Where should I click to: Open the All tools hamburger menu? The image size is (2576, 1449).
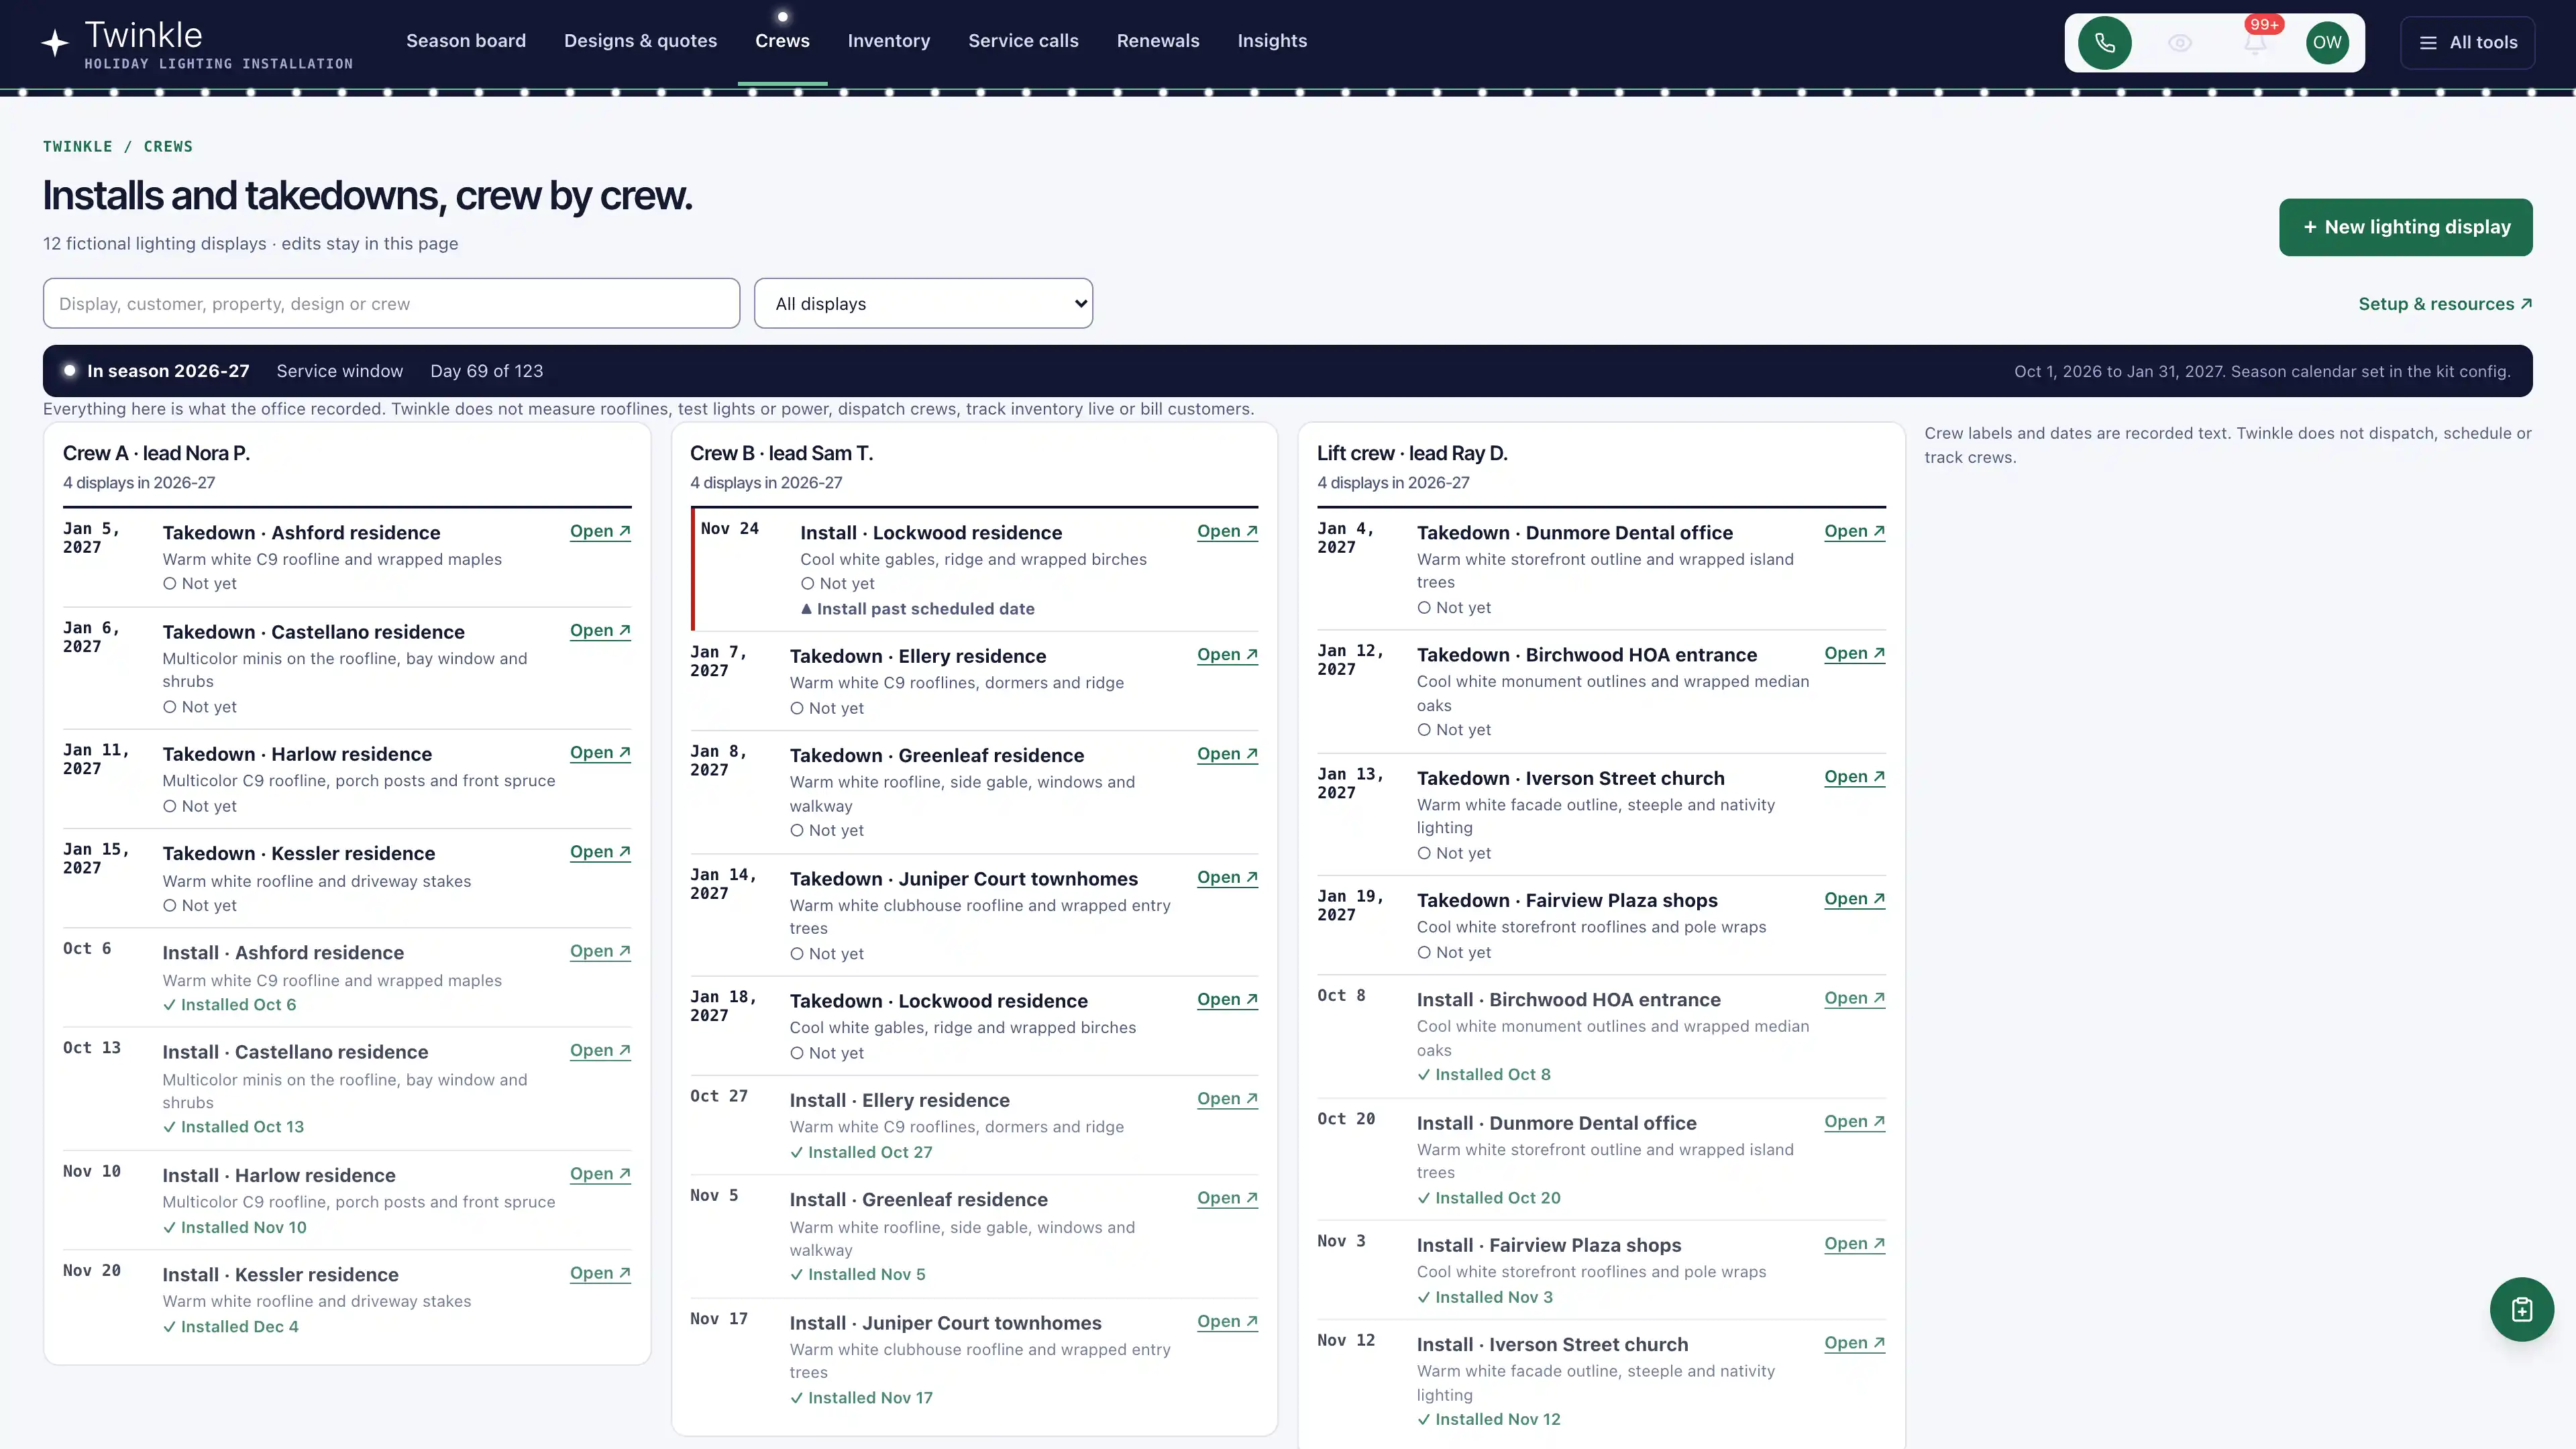(x=2467, y=43)
